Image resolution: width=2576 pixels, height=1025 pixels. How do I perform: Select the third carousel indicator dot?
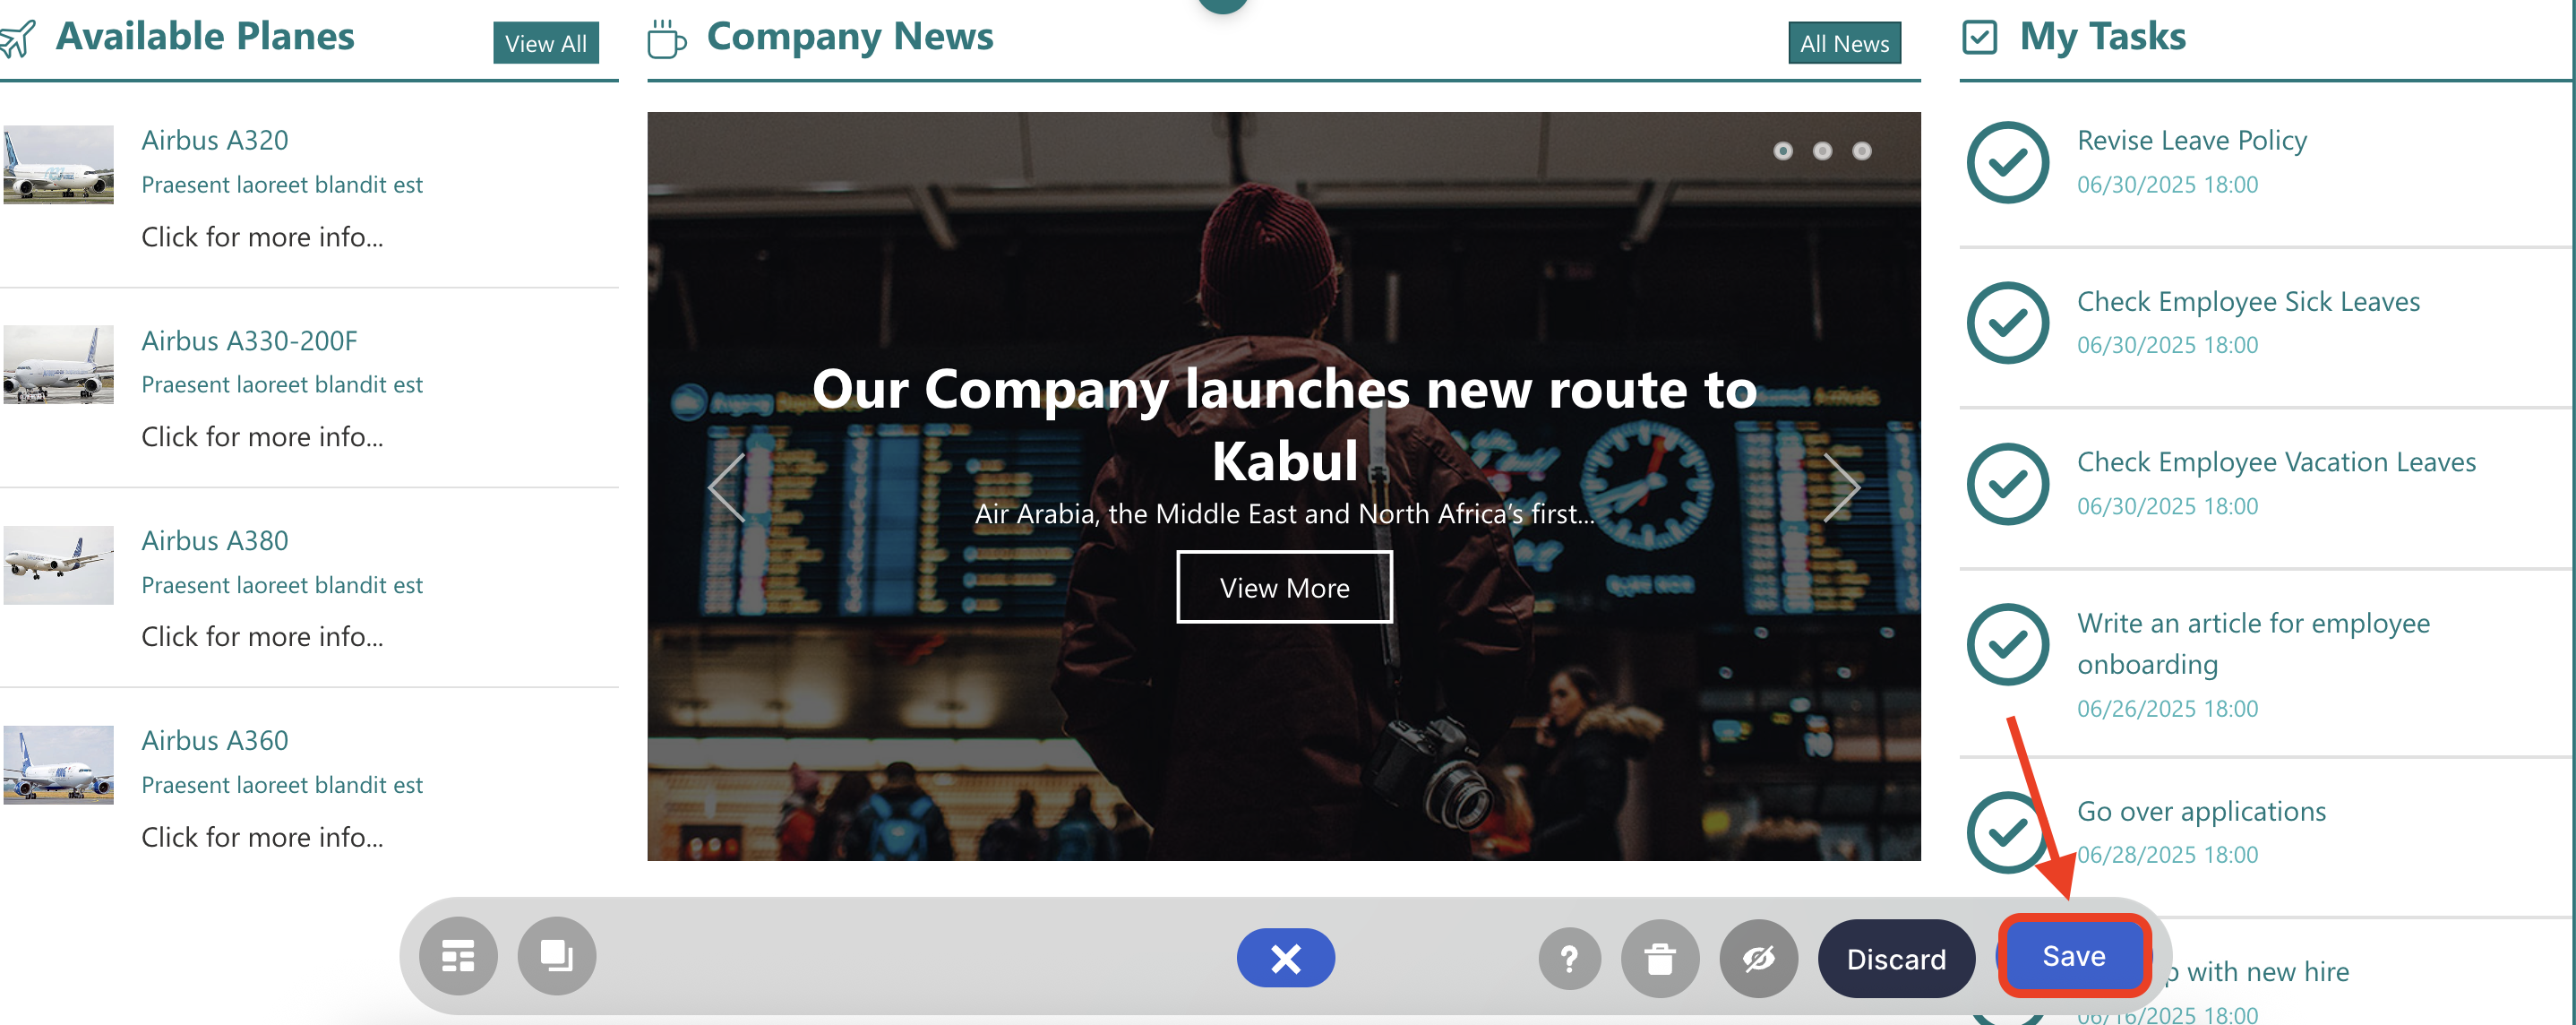pos(1861,151)
